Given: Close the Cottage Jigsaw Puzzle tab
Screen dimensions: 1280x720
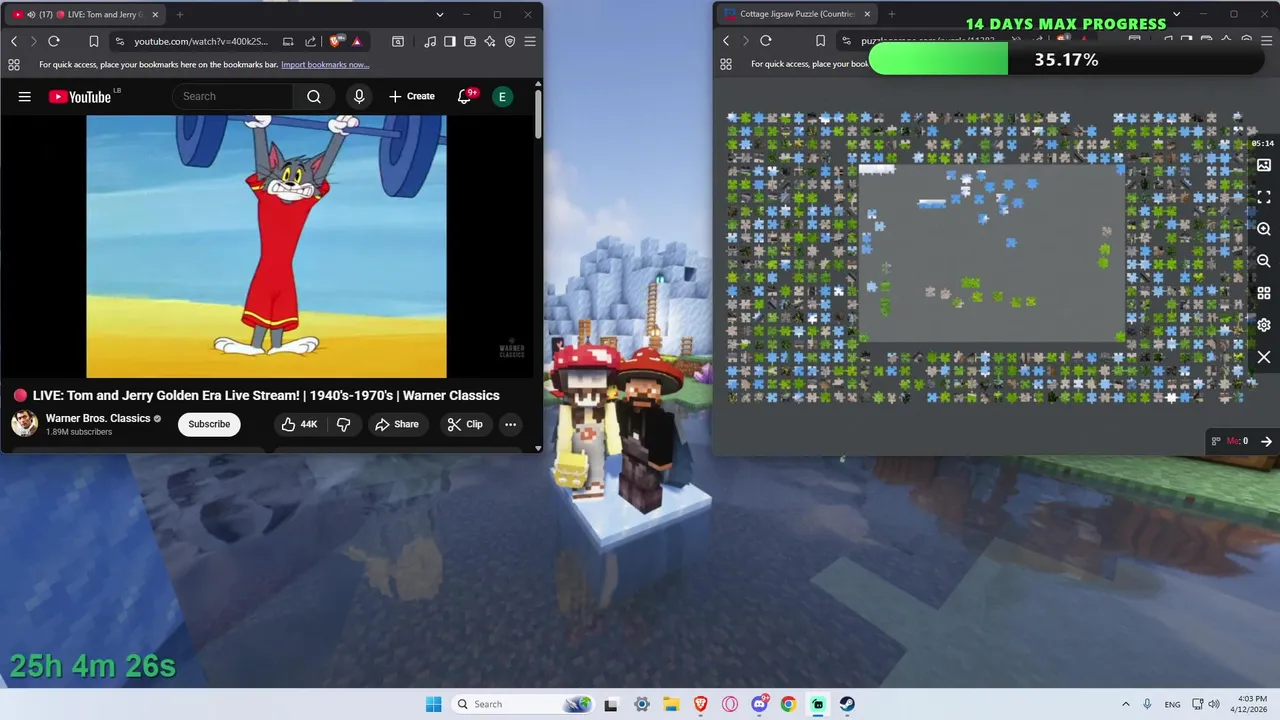Looking at the screenshot, I should 867,15.
